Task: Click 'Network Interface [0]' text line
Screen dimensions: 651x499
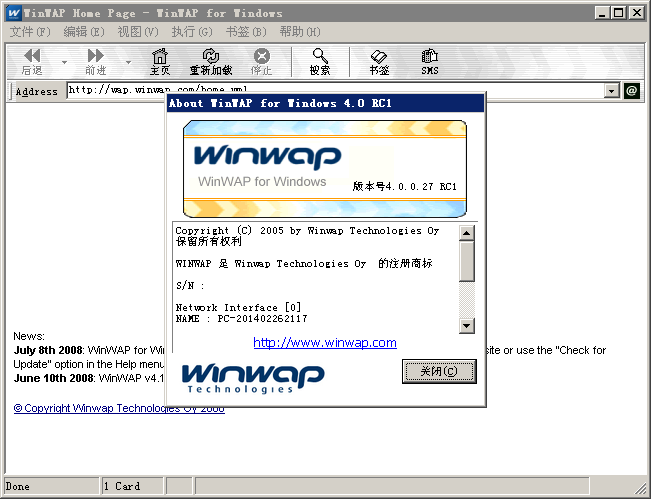Action: pyautogui.click(x=238, y=308)
